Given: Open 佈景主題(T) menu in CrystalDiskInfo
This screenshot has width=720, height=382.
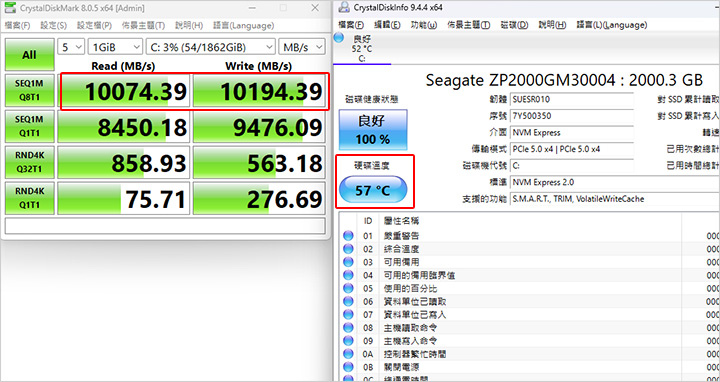Looking at the screenshot, I should coord(468,25).
